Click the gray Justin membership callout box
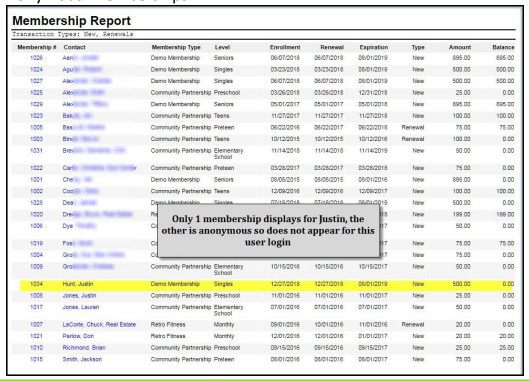The height and width of the screenshot is (381, 529). [x=268, y=230]
